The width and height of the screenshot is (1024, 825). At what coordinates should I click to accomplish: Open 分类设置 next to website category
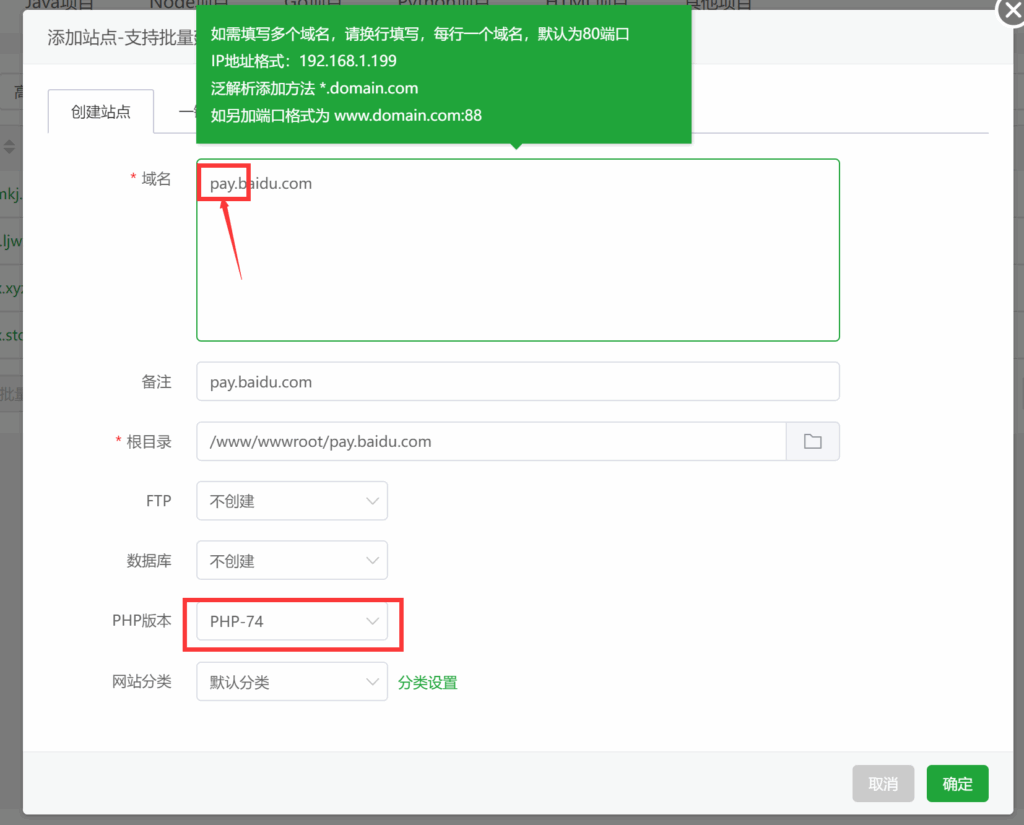[x=427, y=681]
